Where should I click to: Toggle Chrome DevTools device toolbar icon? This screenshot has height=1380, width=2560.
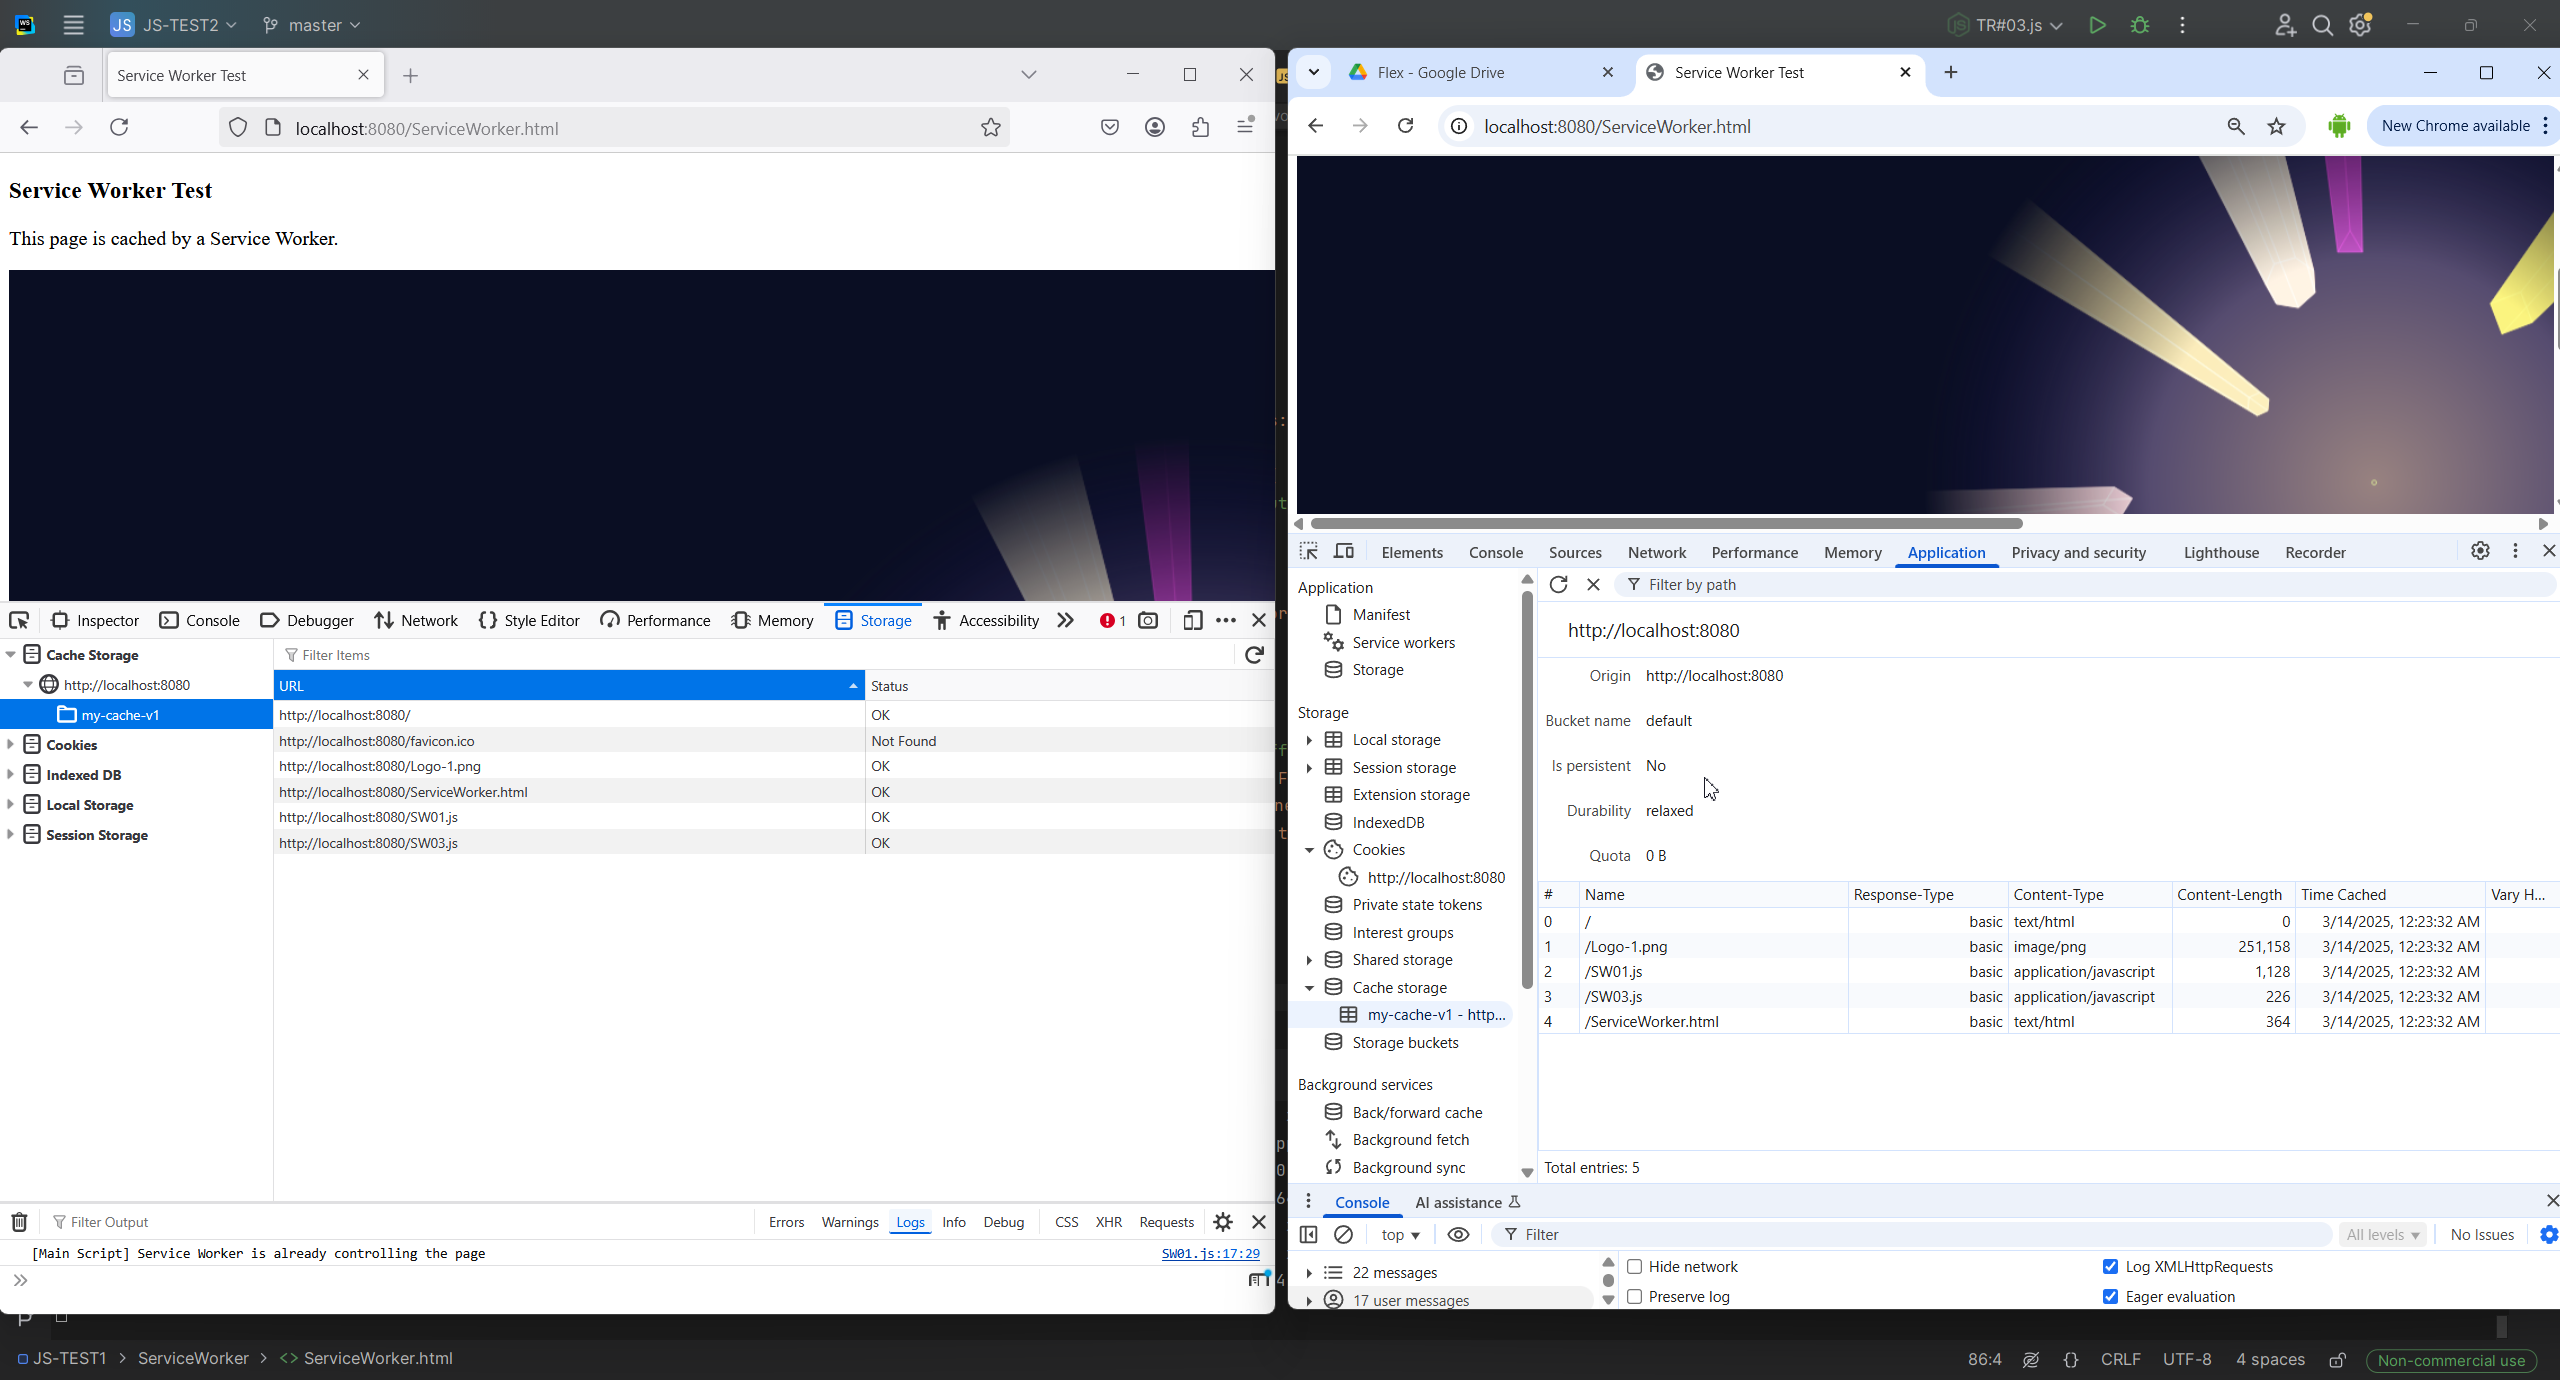[1344, 552]
